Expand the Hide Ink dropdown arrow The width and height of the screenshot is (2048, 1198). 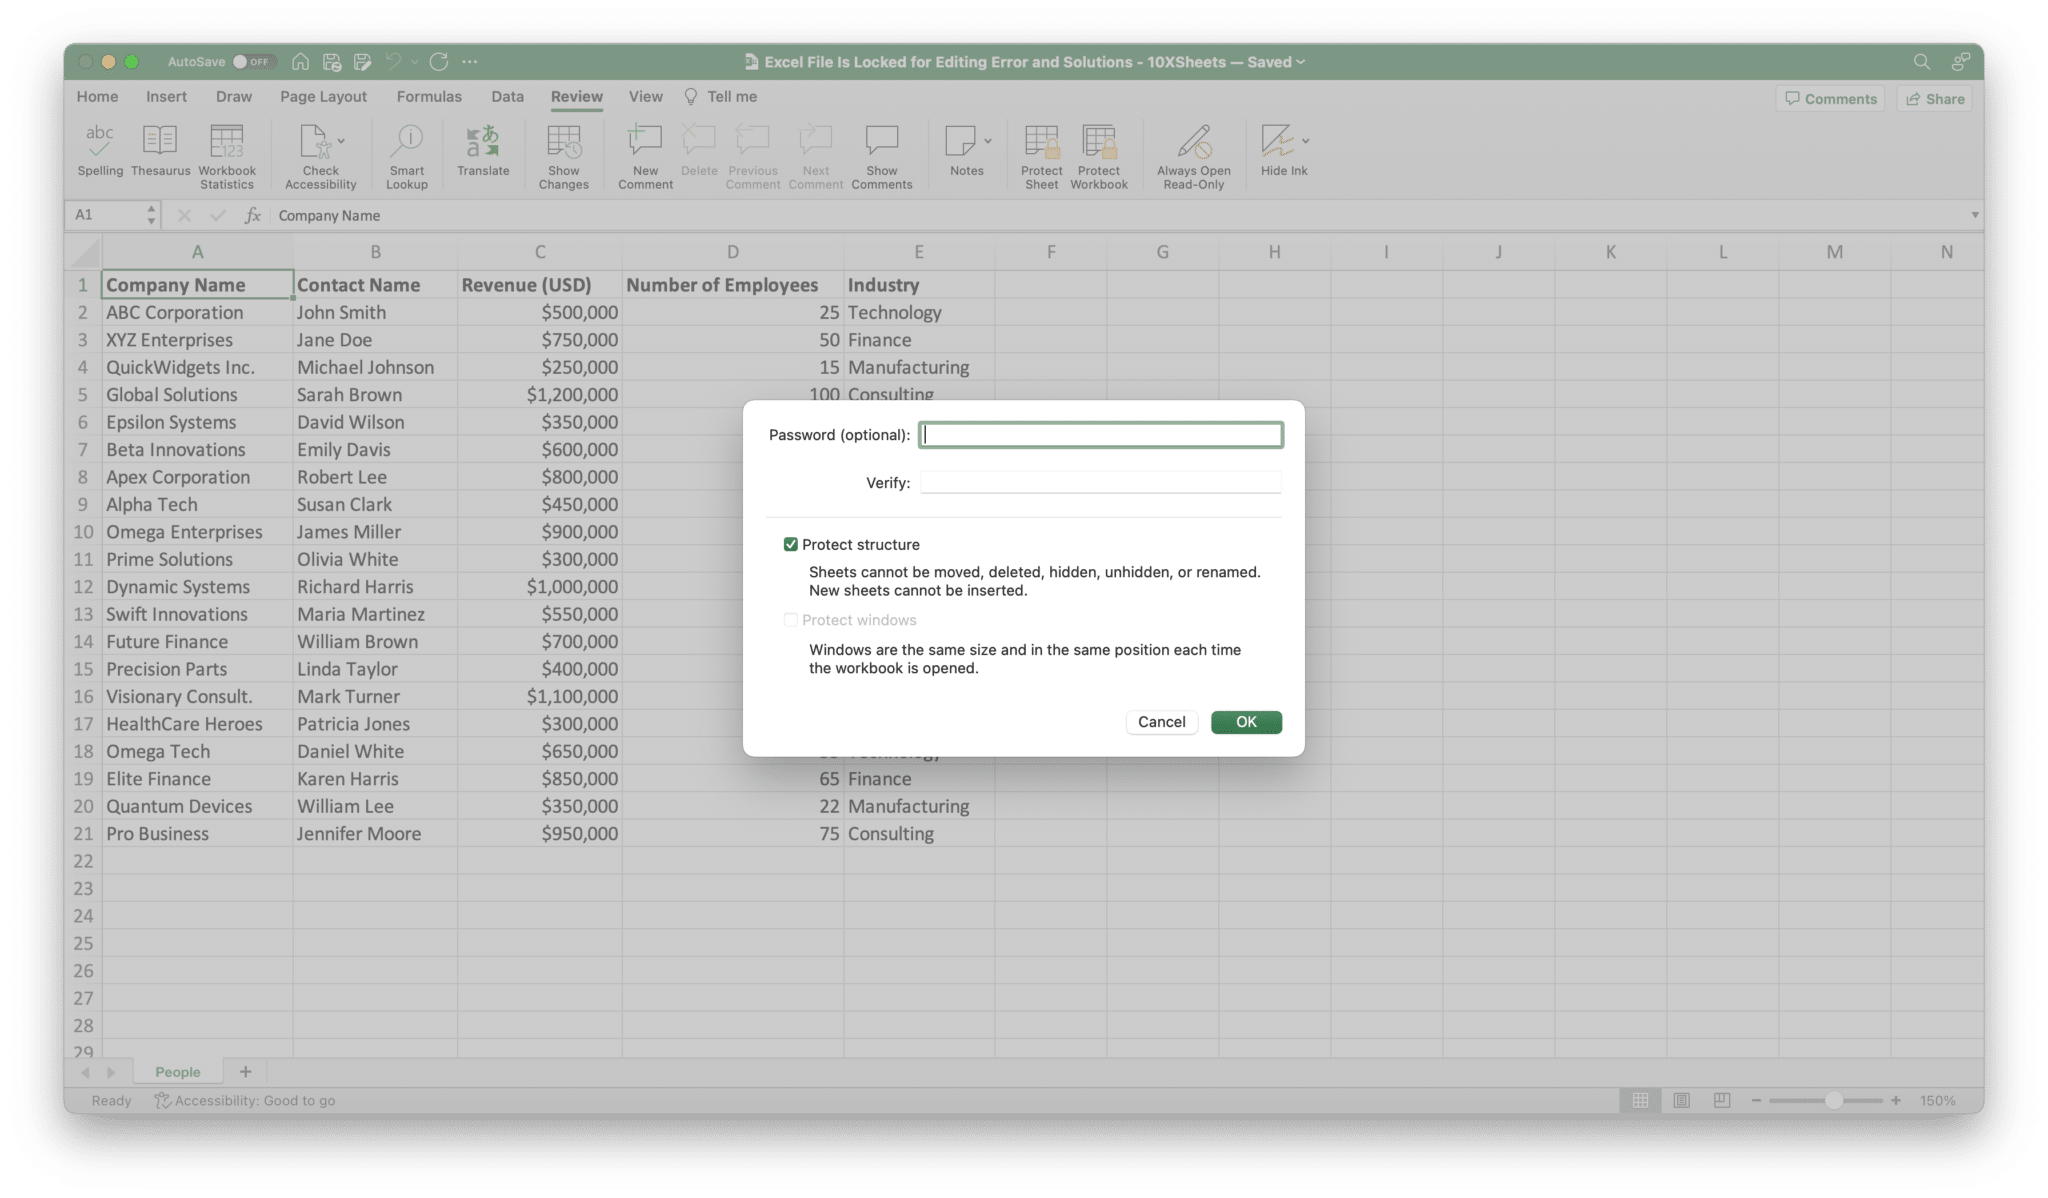coord(1306,141)
